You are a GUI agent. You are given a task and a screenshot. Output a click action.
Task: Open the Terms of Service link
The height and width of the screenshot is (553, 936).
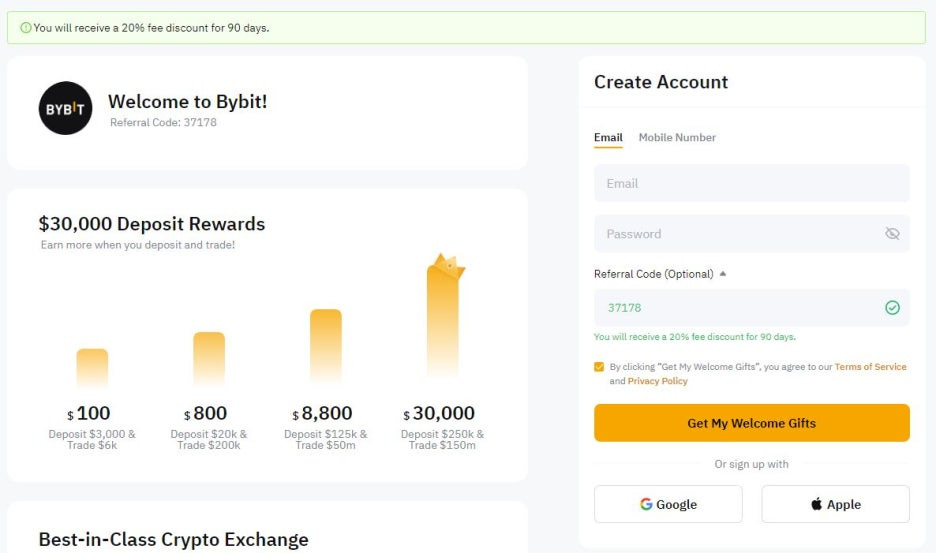coord(870,367)
